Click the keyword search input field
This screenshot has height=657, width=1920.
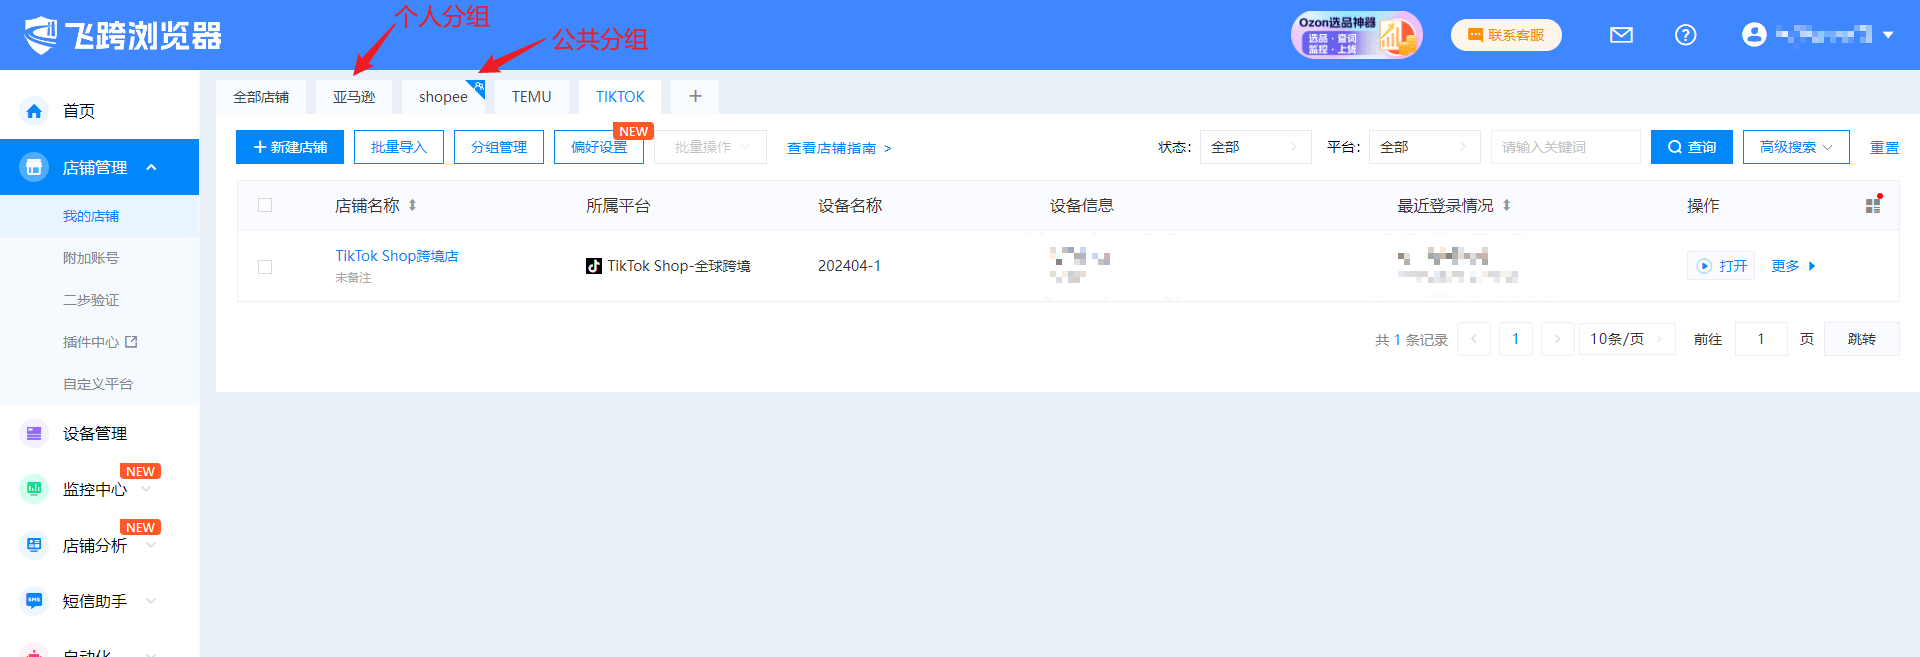(x=1564, y=147)
